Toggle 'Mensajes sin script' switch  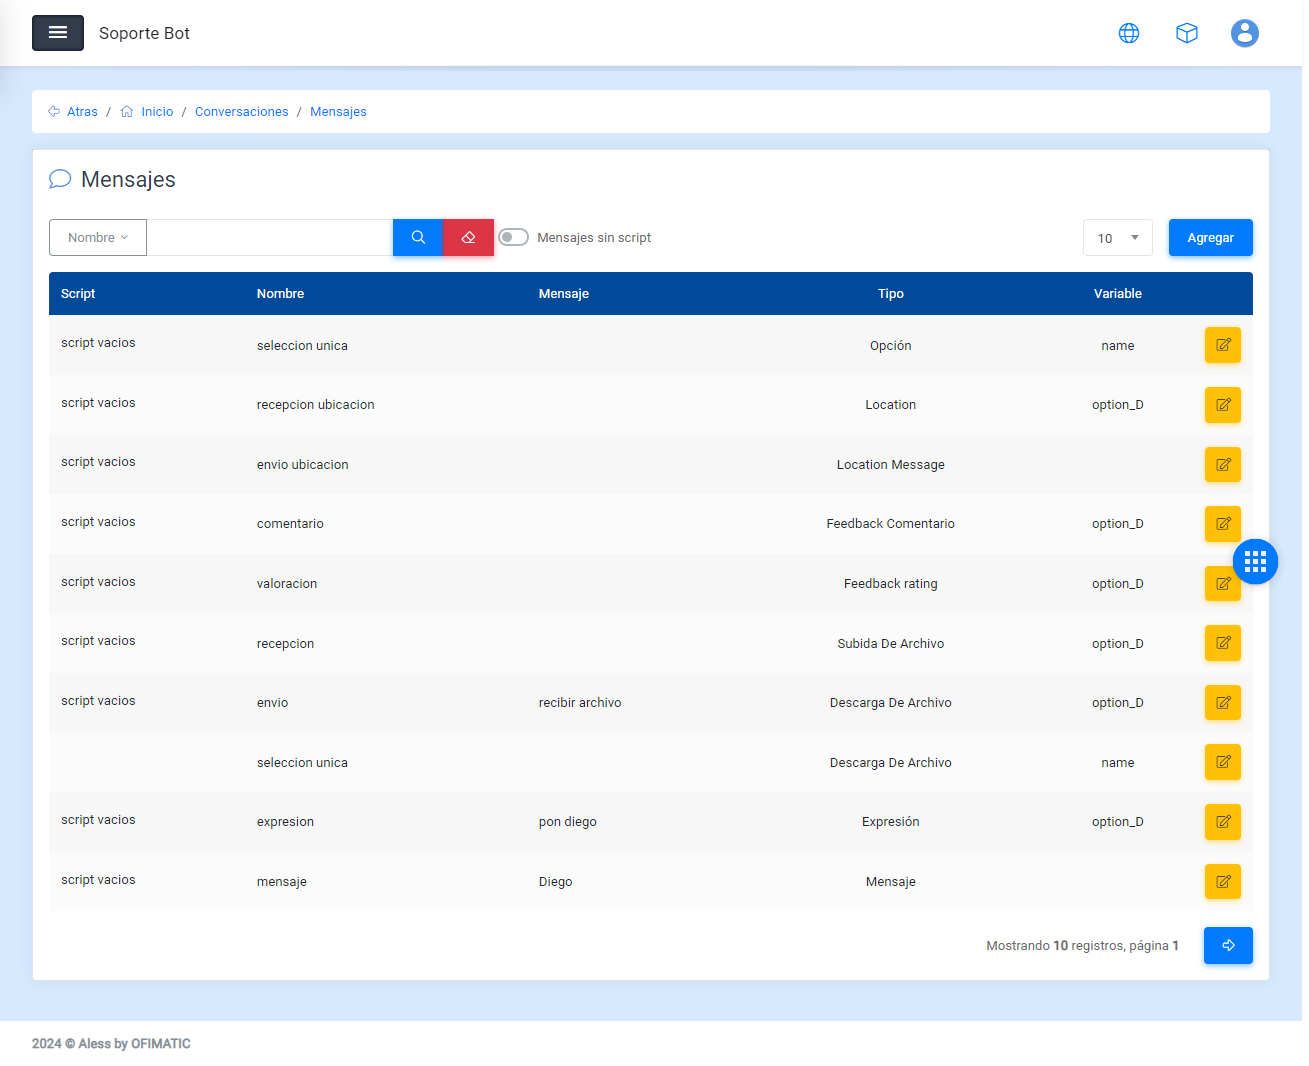pyautogui.click(x=513, y=238)
